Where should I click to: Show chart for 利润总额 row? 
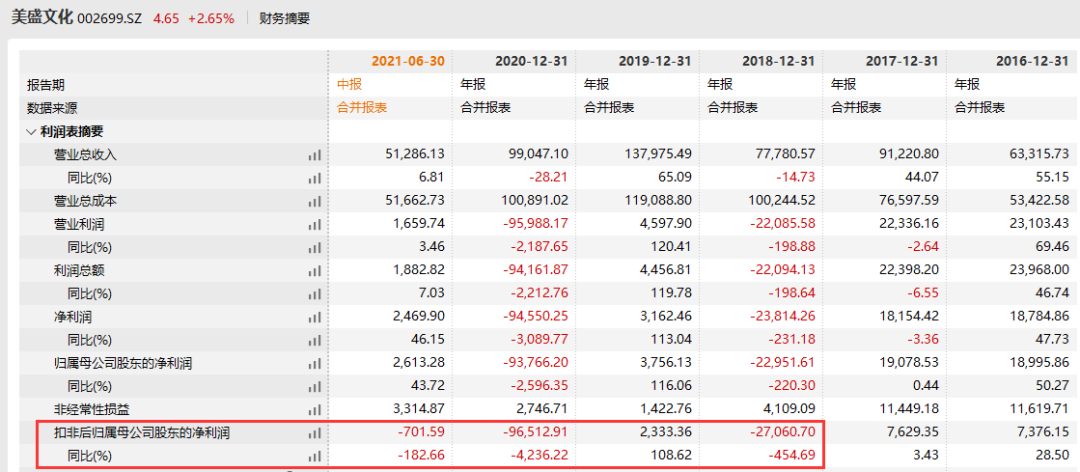[315, 269]
